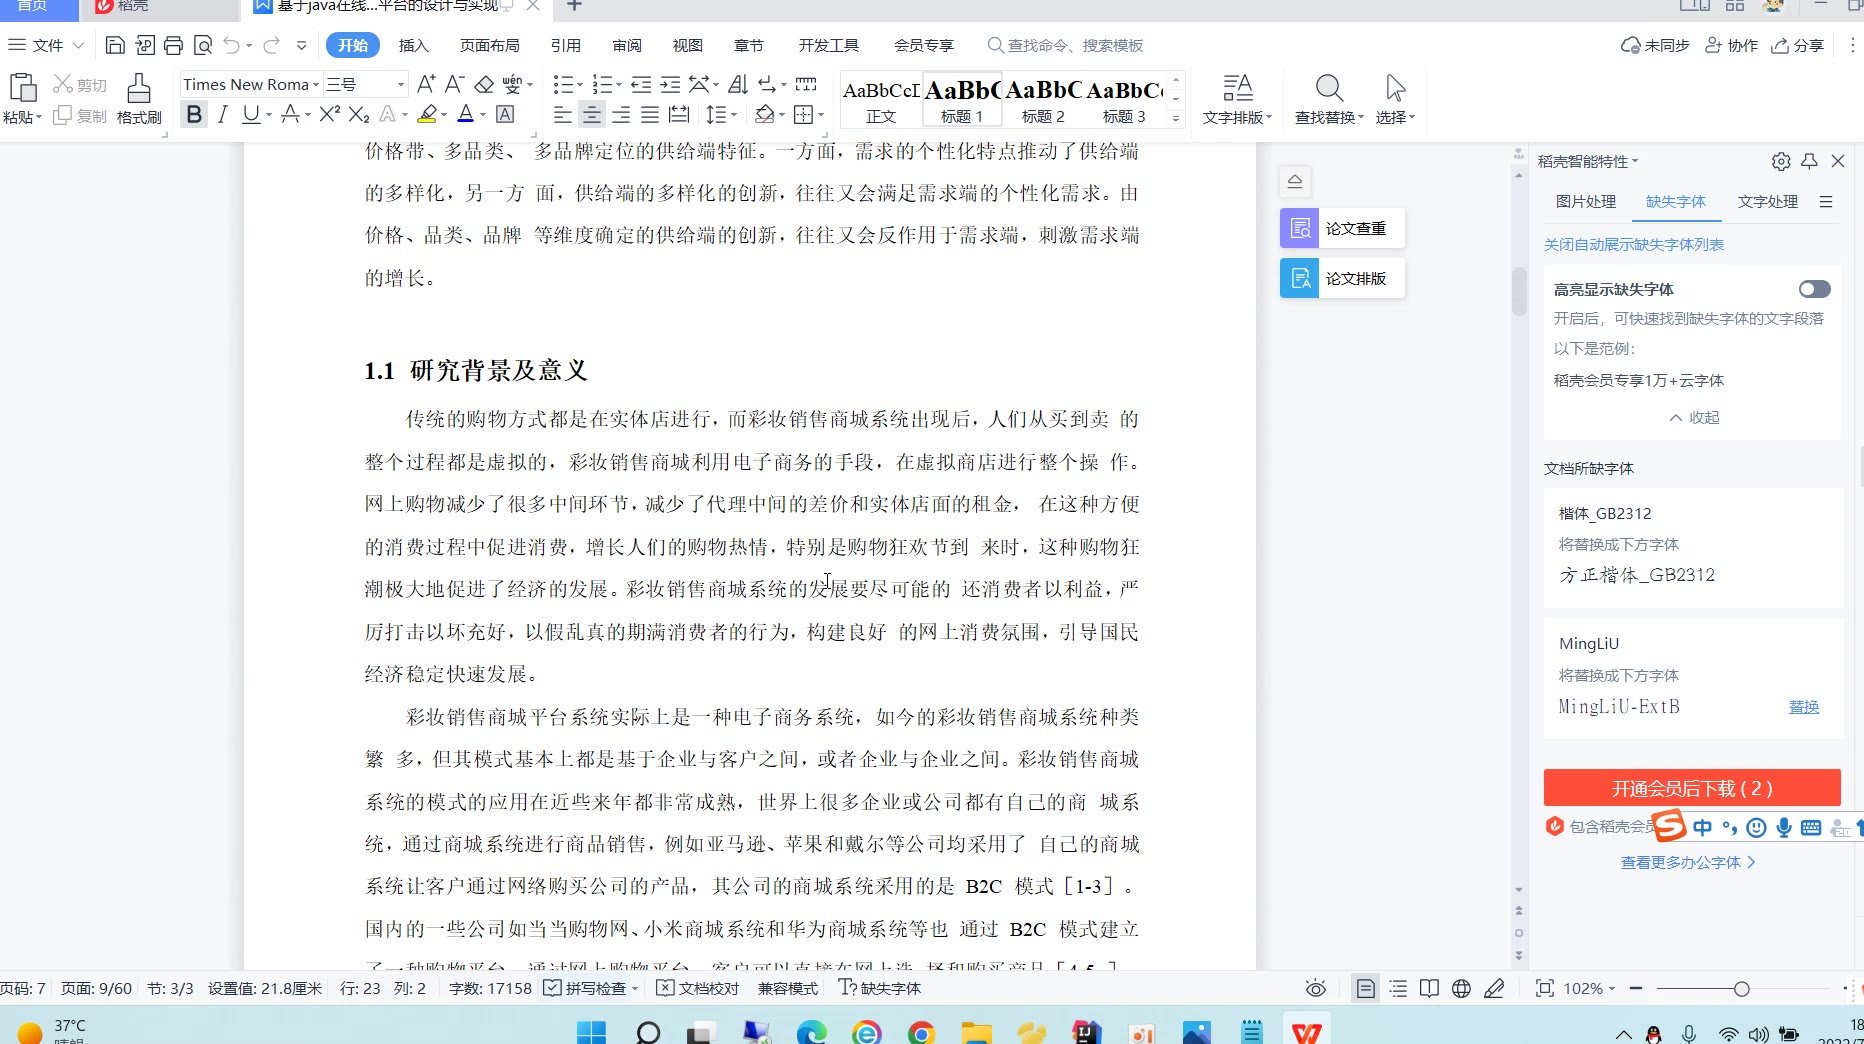Switch to the 文字处理 panel tab

click(1767, 201)
